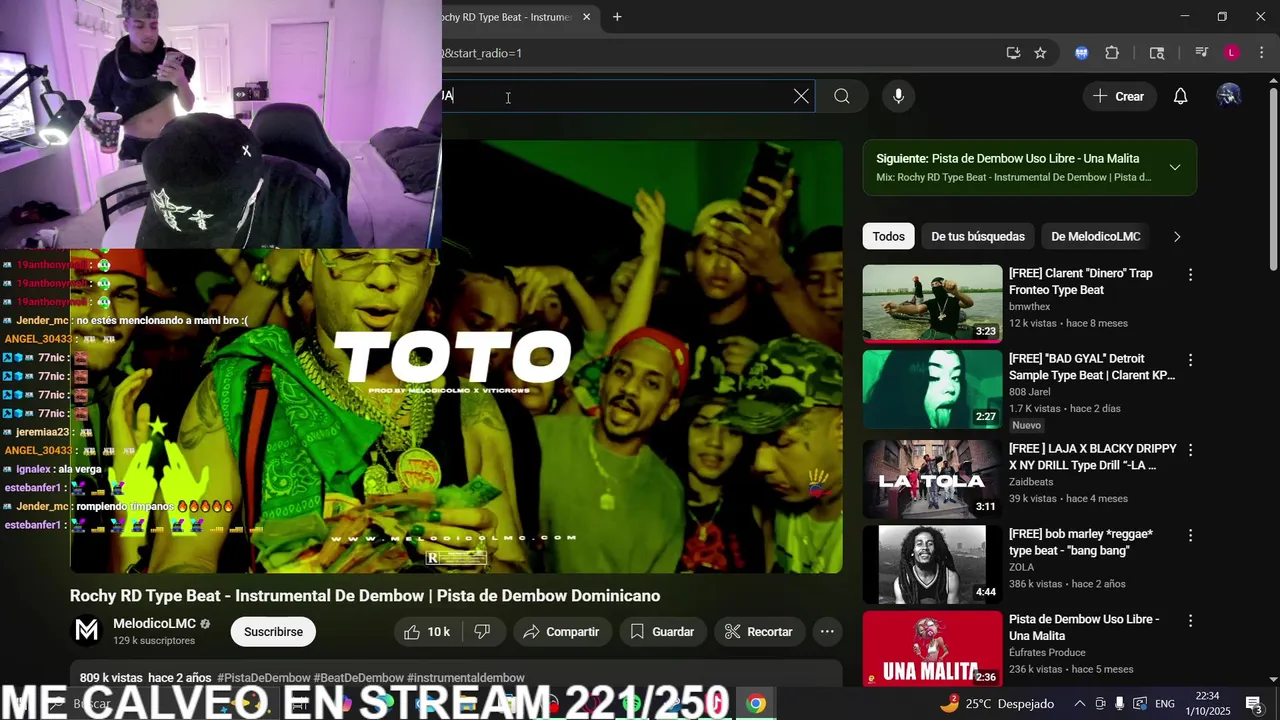The height and width of the screenshot is (720, 1280).
Task: Clear the YouTube search box with X
Action: click(801, 96)
